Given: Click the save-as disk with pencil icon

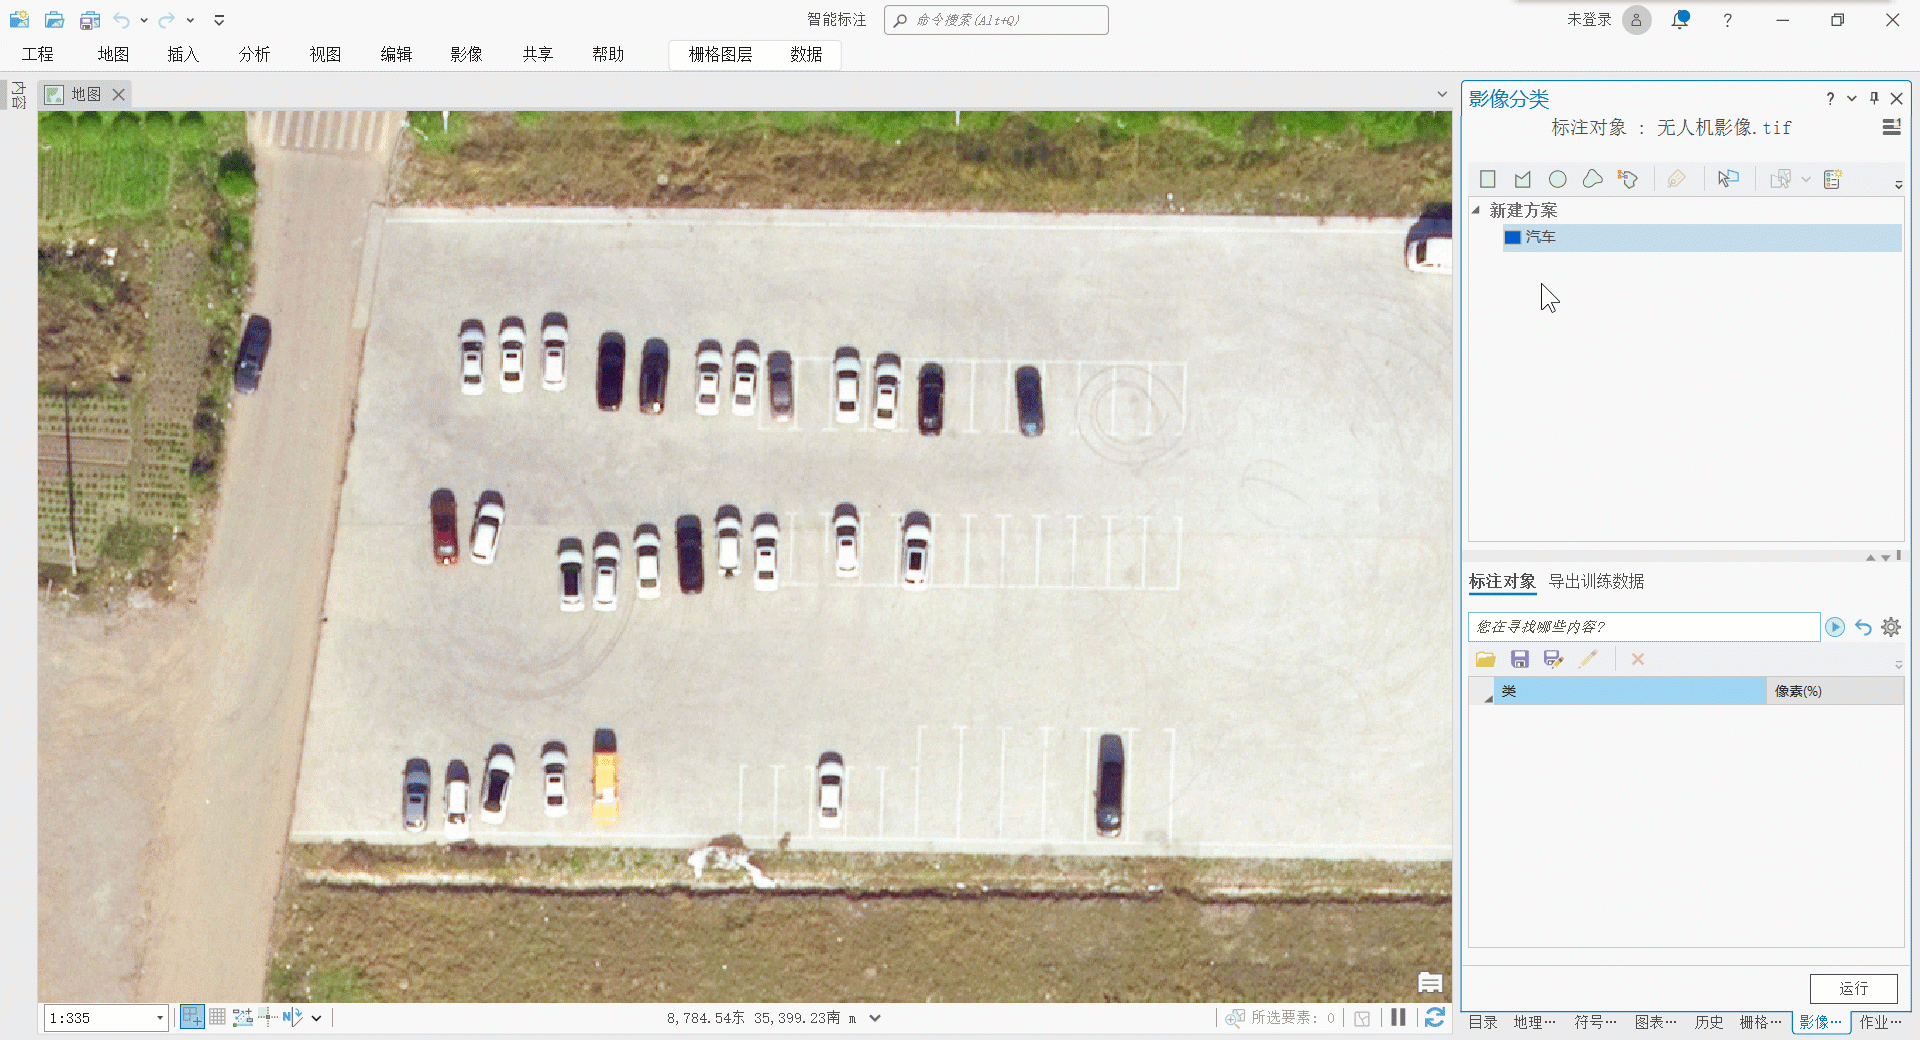Looking at the screenshot, I should click(x=1553, y=659).
